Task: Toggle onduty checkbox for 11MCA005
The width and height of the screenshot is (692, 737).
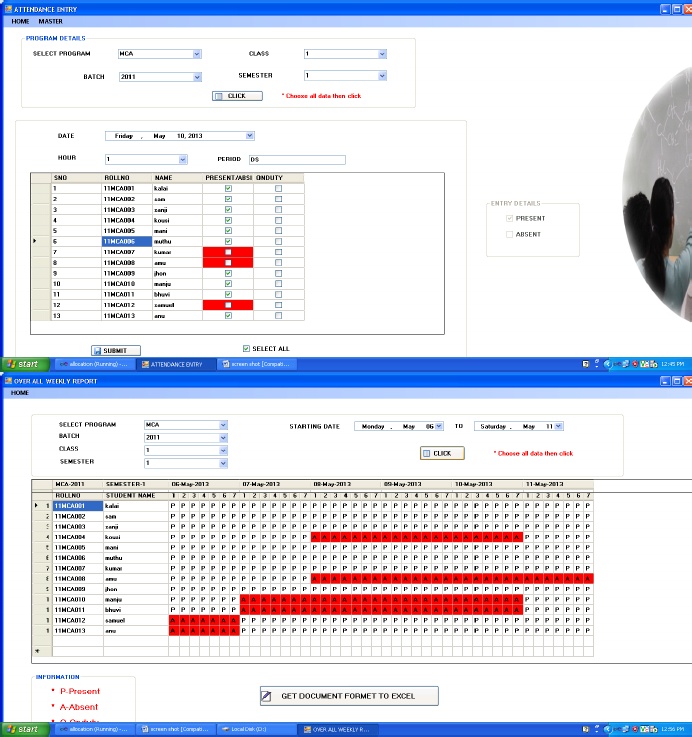Action: point(278,231)
